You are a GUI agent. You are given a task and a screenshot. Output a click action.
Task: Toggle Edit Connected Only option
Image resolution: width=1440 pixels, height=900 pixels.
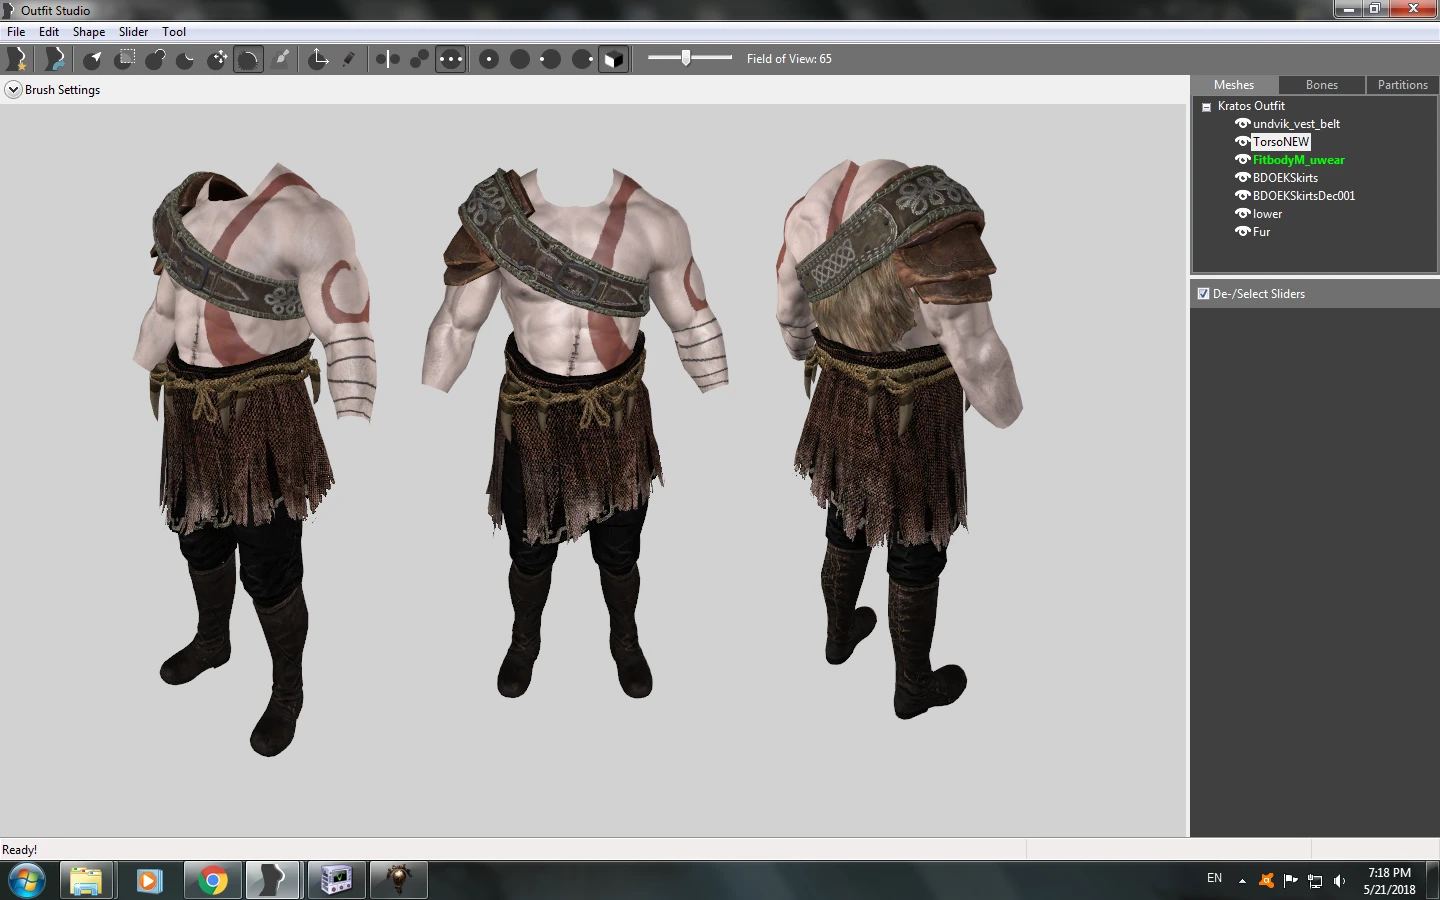pyautogui.click(x=419, y=59)
